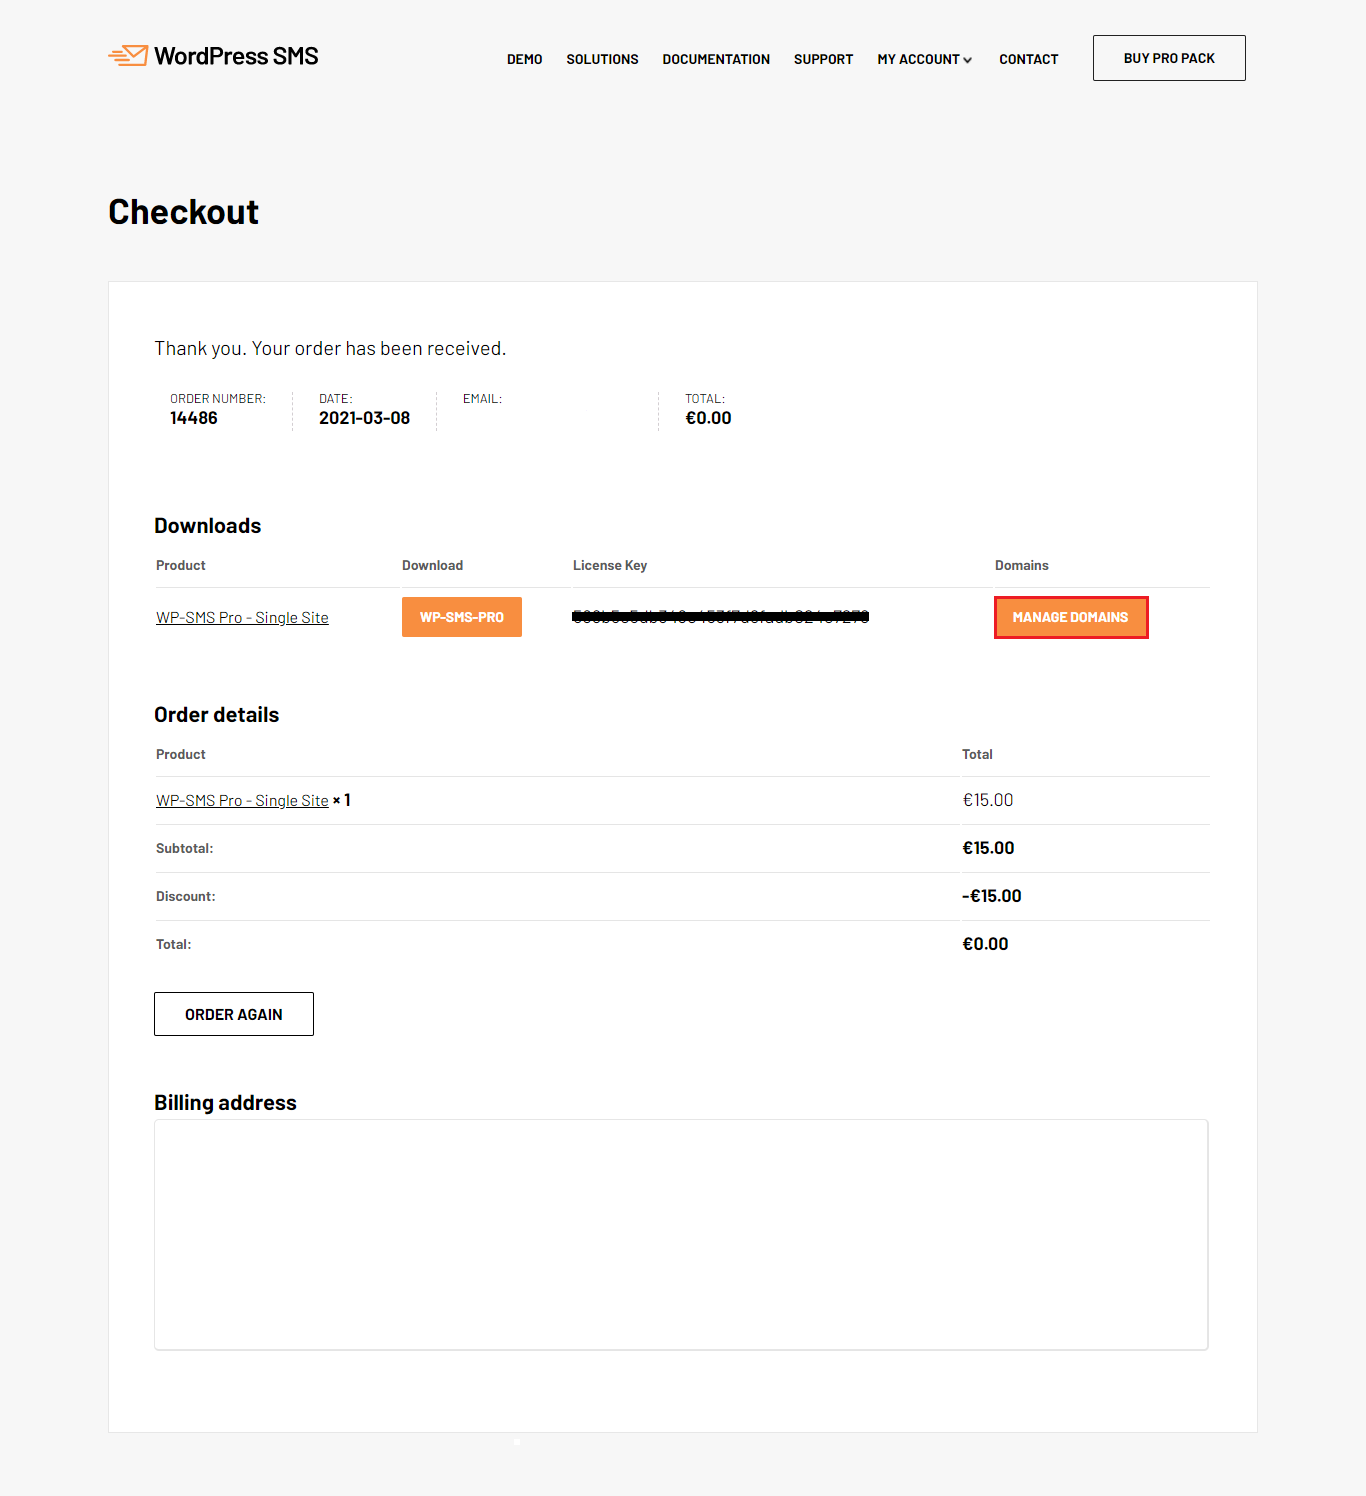Screen dimensions: 1366x1496
Task: Click the WordPress SMS envelope logo icon
Action: (128, 56)
